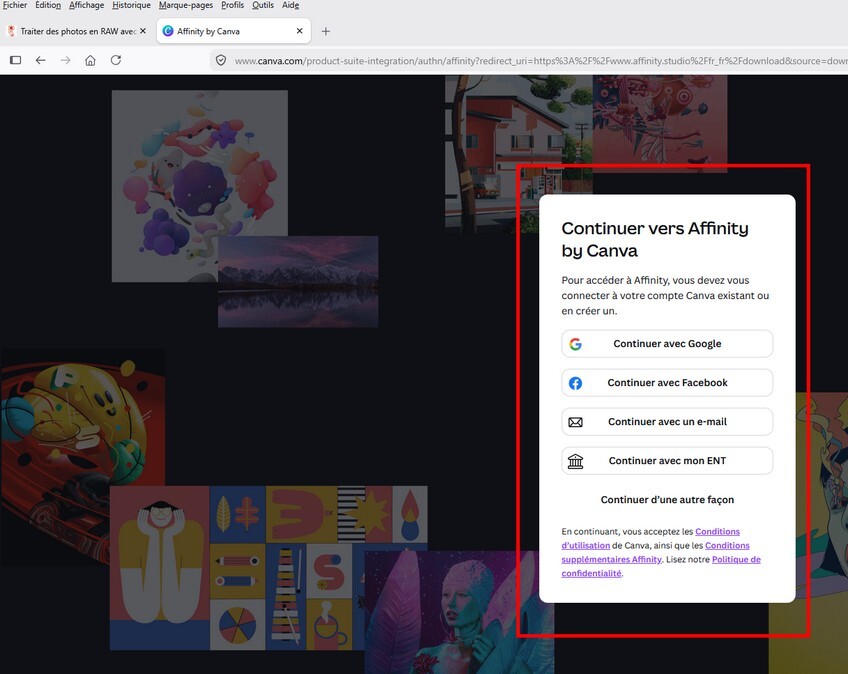Go back to the previous page
The height and width of the screenshot is (674, 848).
click(41, 60)
